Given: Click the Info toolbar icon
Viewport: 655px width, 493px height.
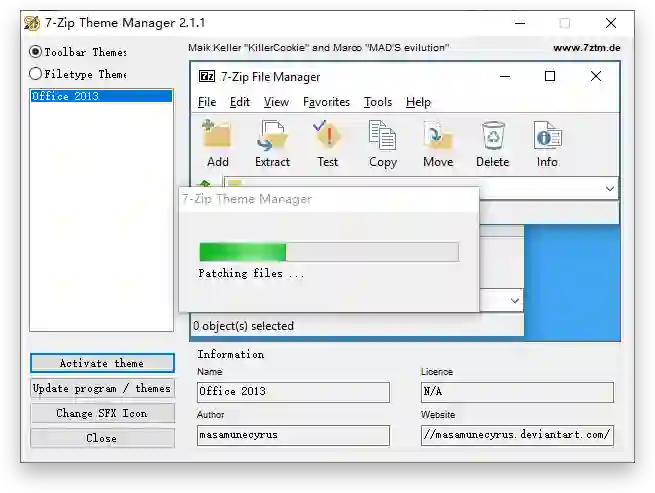Looking at the screenshot, I should [x=548, y=135].
